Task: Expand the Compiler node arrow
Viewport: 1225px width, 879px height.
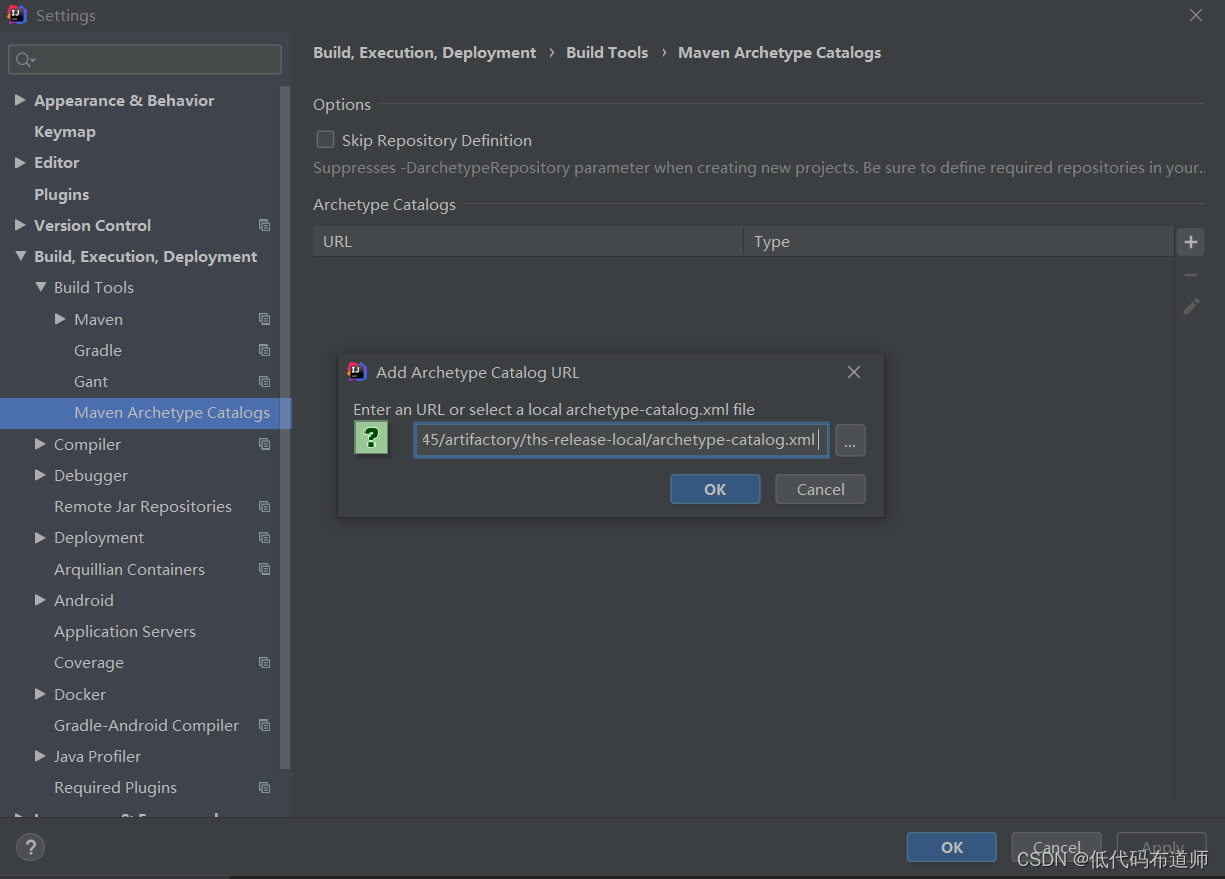Action: (x=40, y=444)
